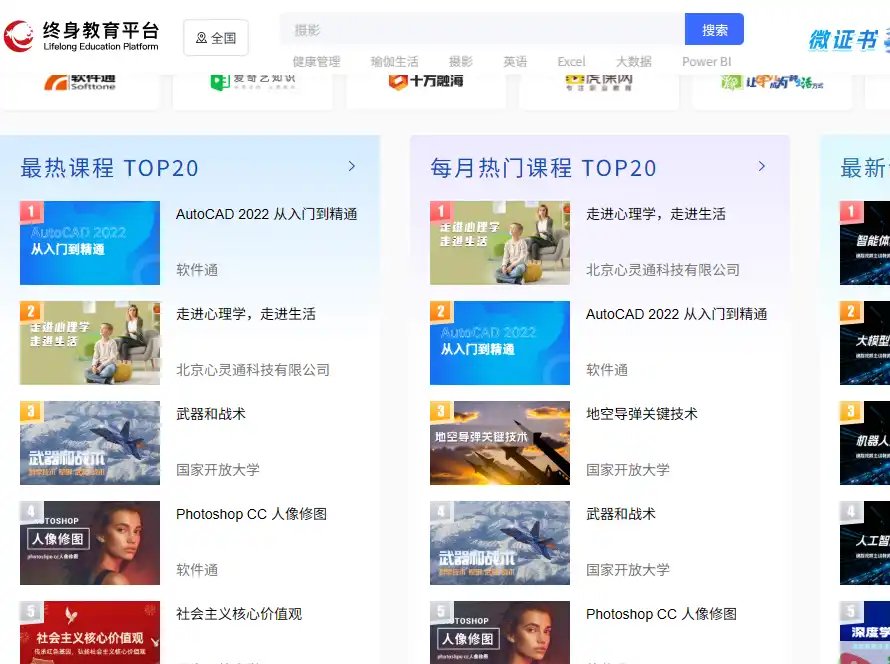Screen dimensions: 890x664
Task: Open the 十万融海 partner logo
Action: tap(426, 83)
